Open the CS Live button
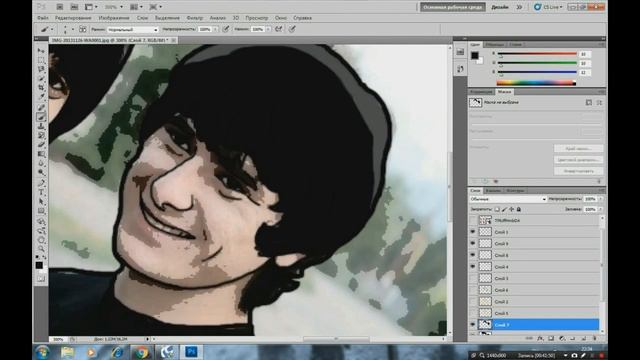Image resolution: width=640 pixels, height=360 pixels. pyautogui.click(x=548, y=7)
